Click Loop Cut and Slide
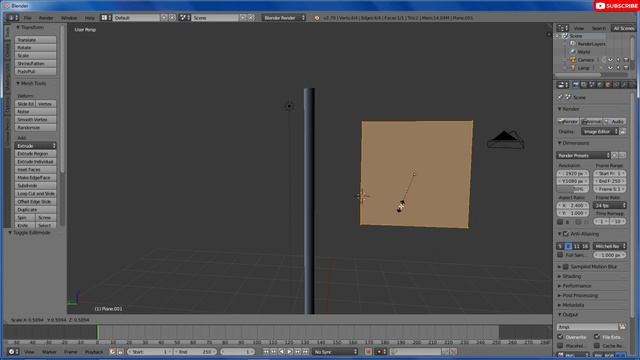 (36, 193)
